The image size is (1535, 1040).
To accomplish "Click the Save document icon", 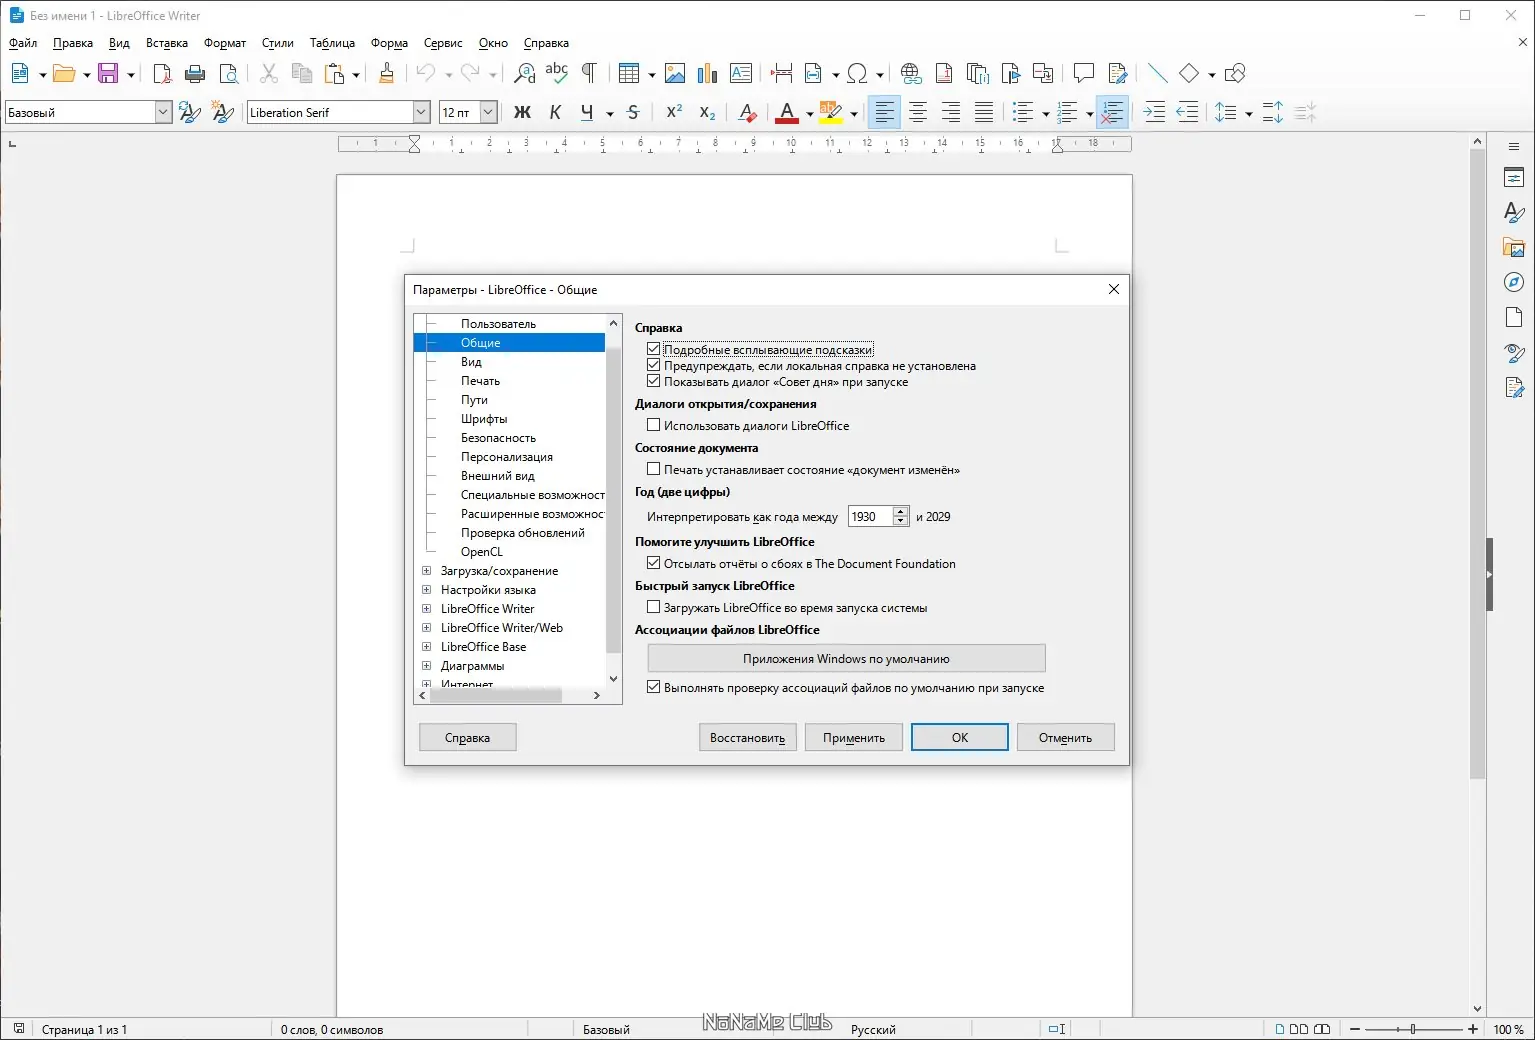I will [108, 73].
